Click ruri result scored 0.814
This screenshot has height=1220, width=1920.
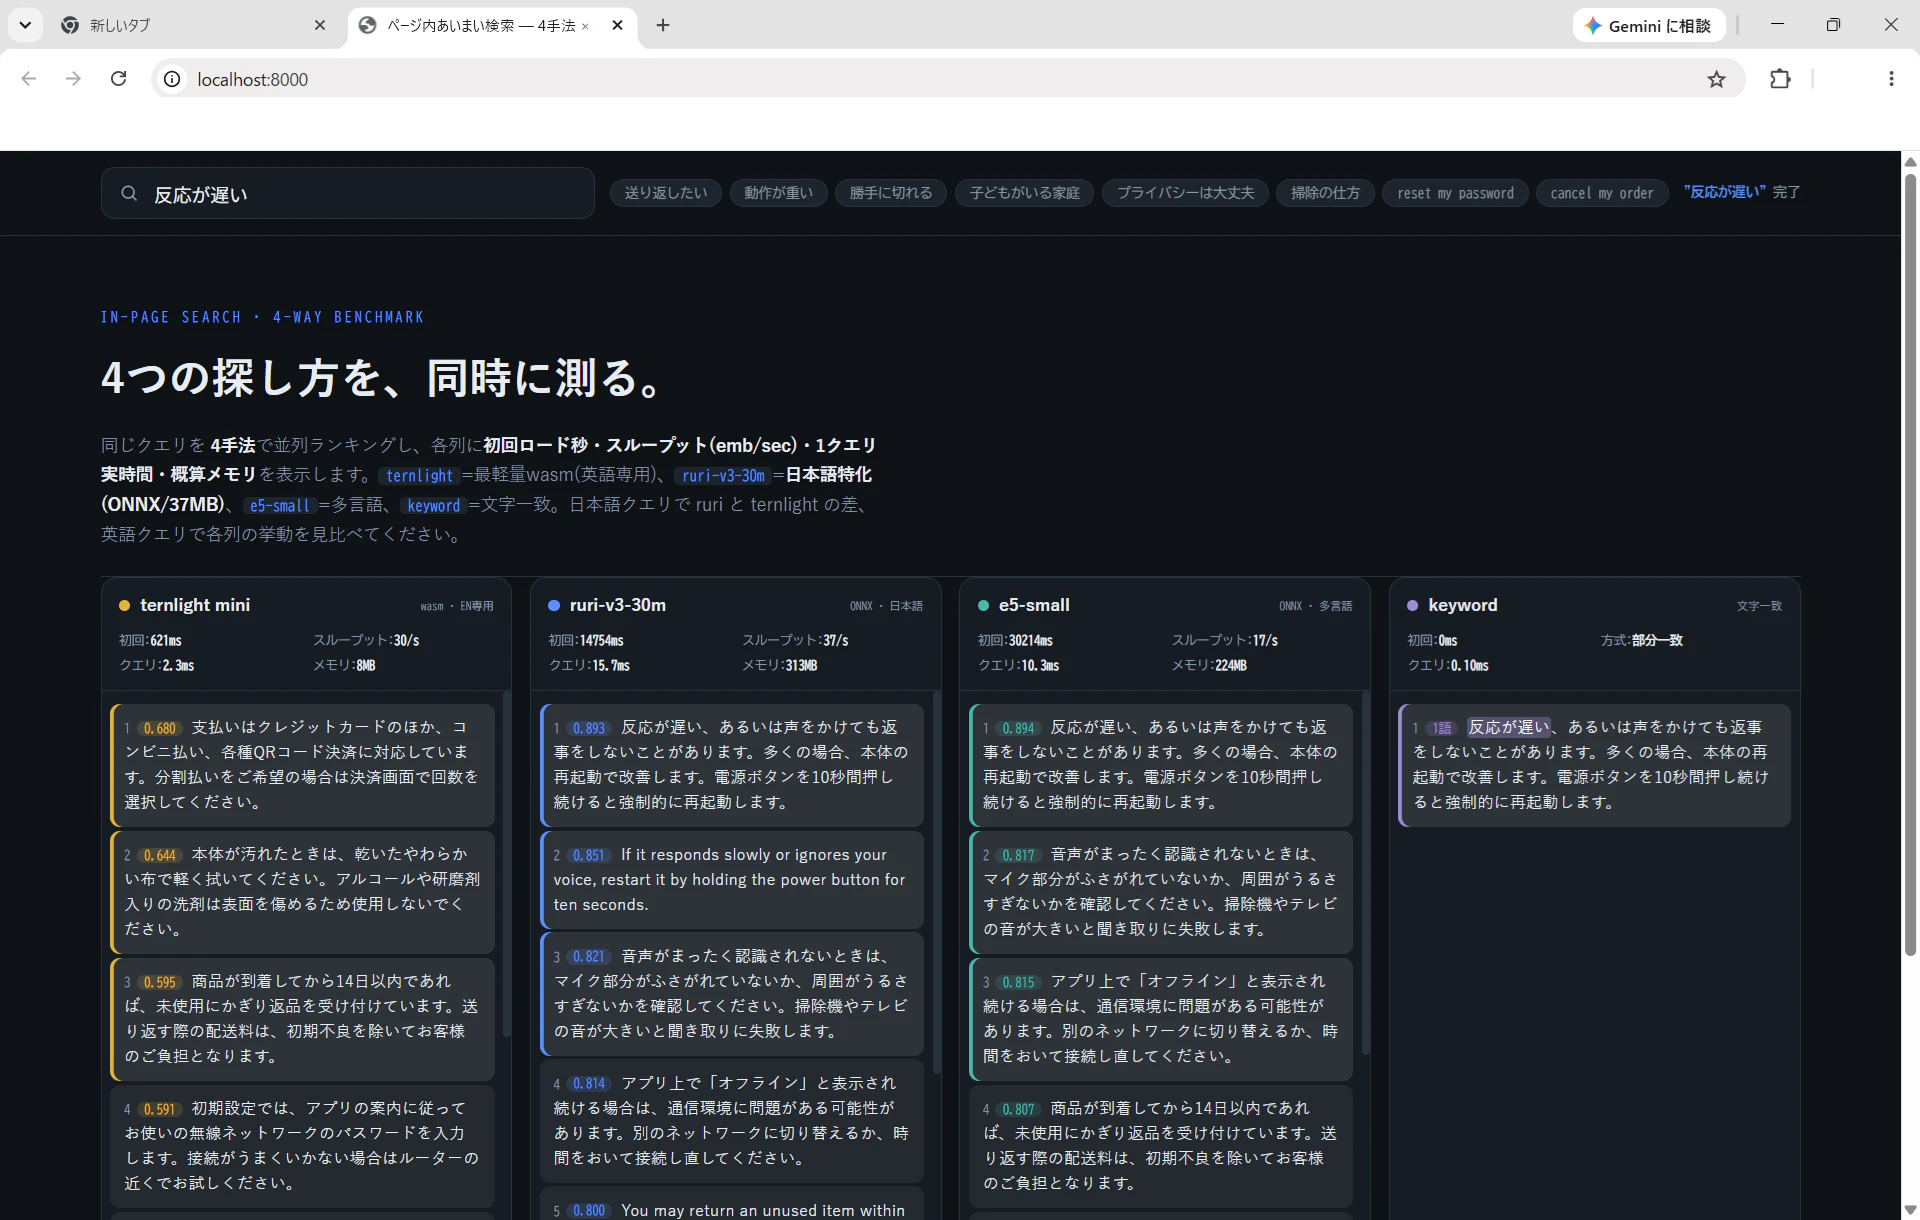[732, 1121]
